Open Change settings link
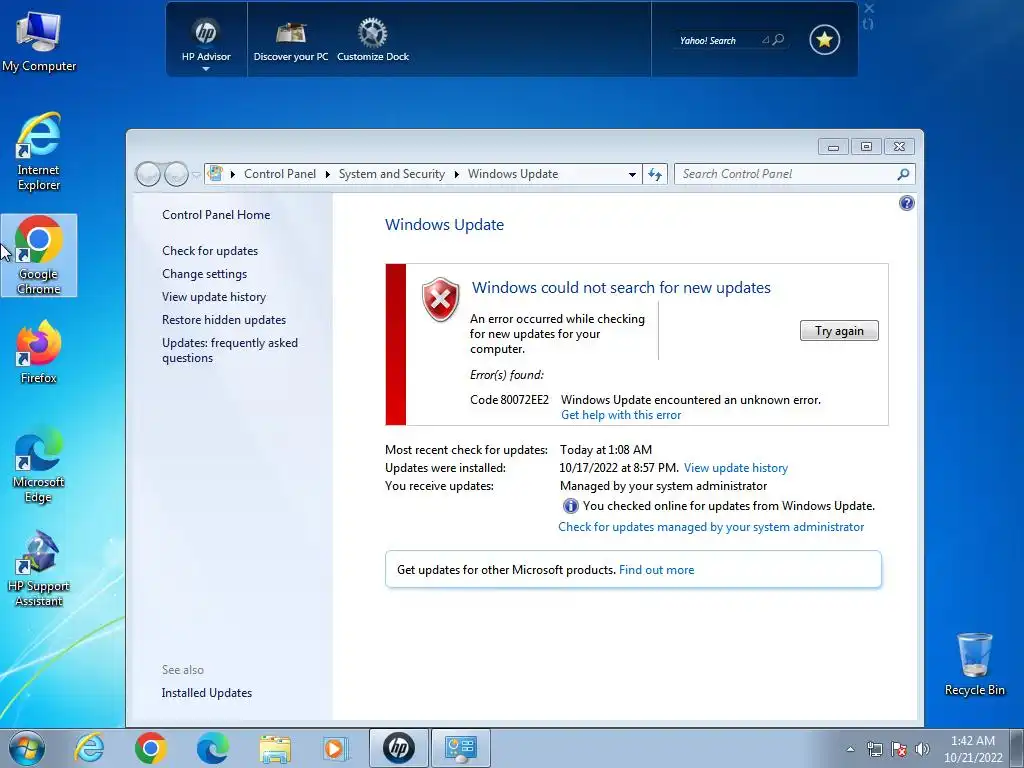Screen dimensions: 1024x768 [204, 274]
